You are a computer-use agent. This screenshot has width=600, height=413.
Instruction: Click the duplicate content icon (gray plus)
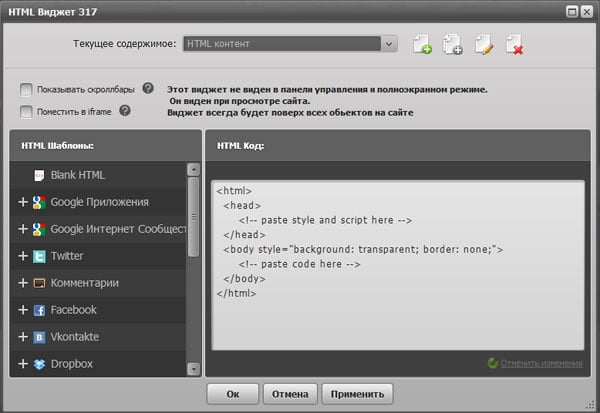[x=452, y=44]
